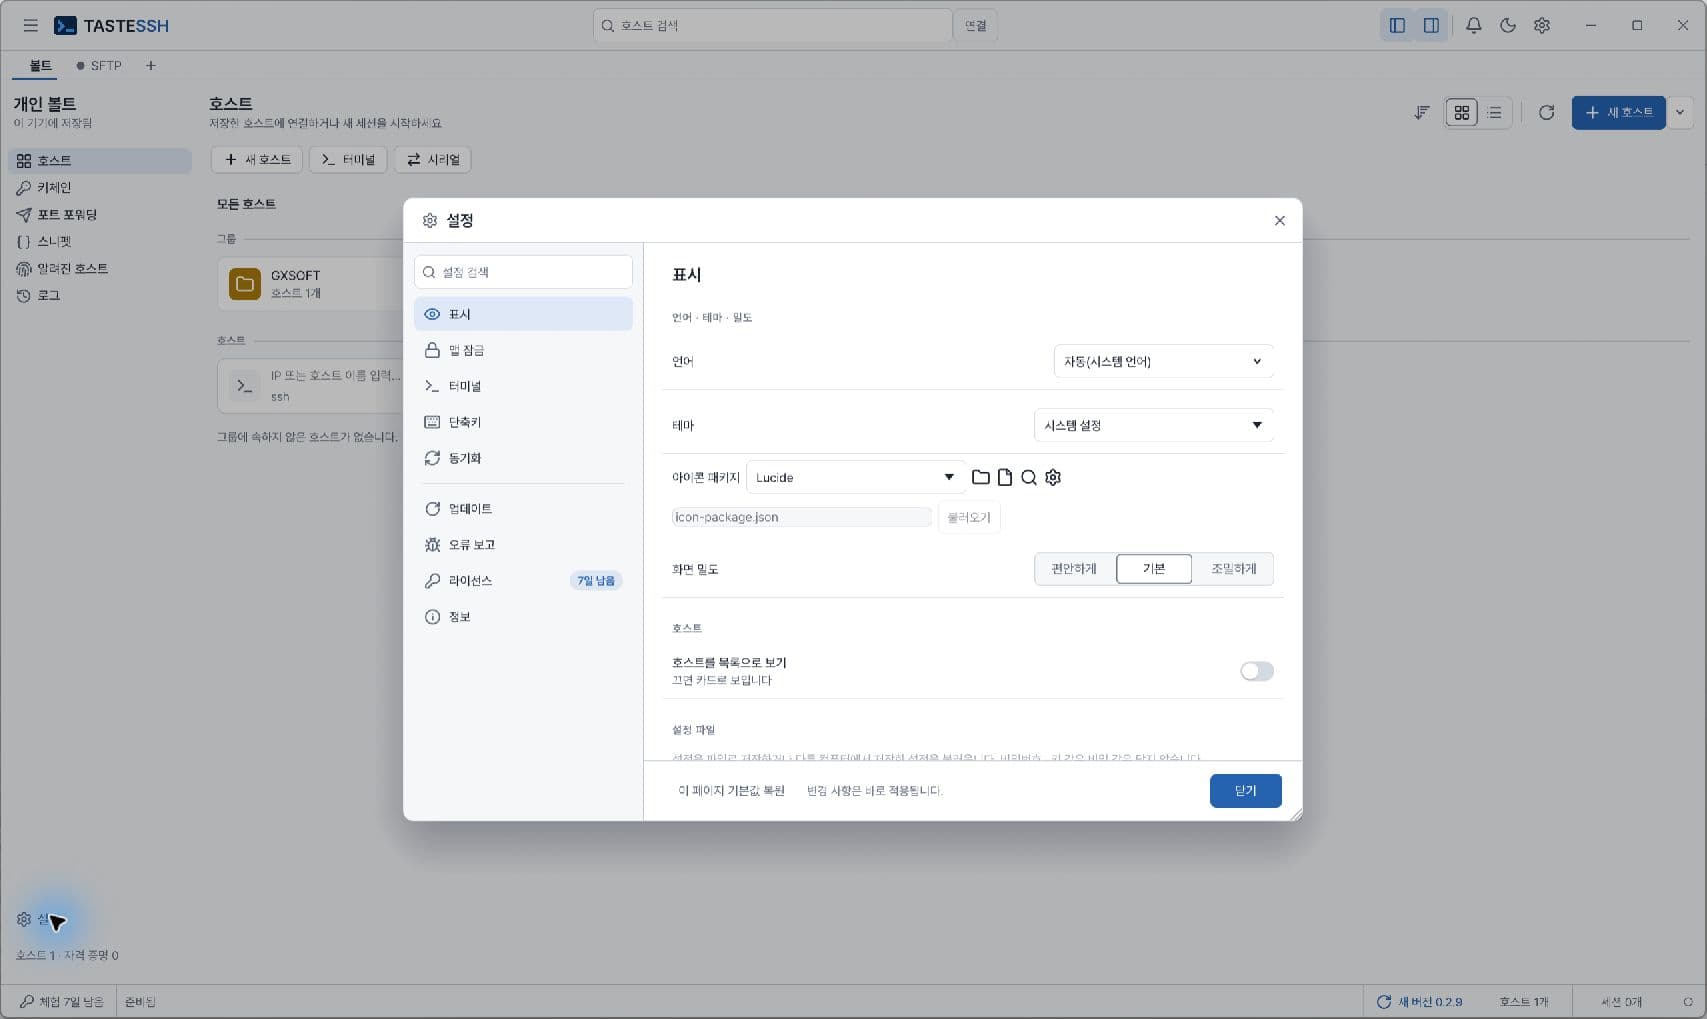Click the magnifier icon next to the icon package
1707x1019 pixels.
1028,477
